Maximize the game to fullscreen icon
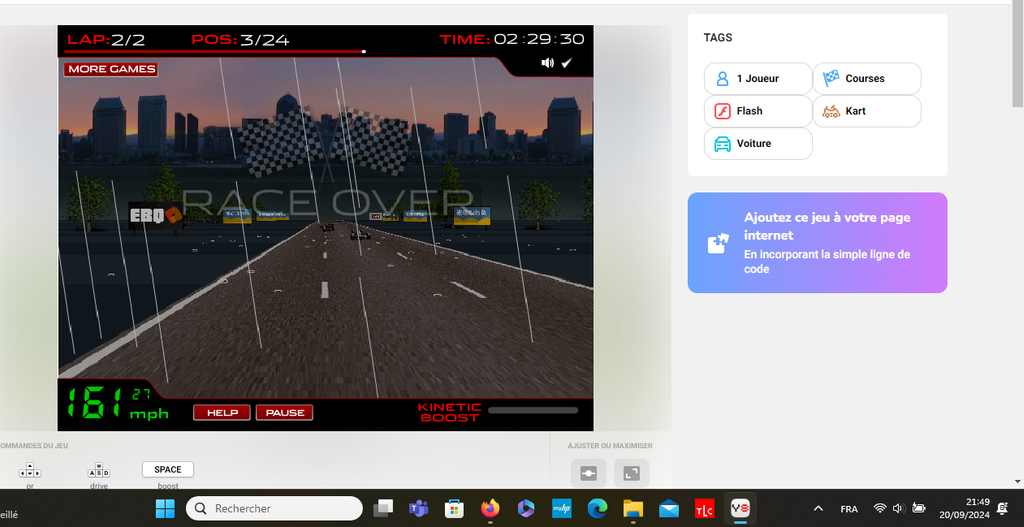Image resolution: width=1024 pixels, height=527 pixels. pos(632,473)
